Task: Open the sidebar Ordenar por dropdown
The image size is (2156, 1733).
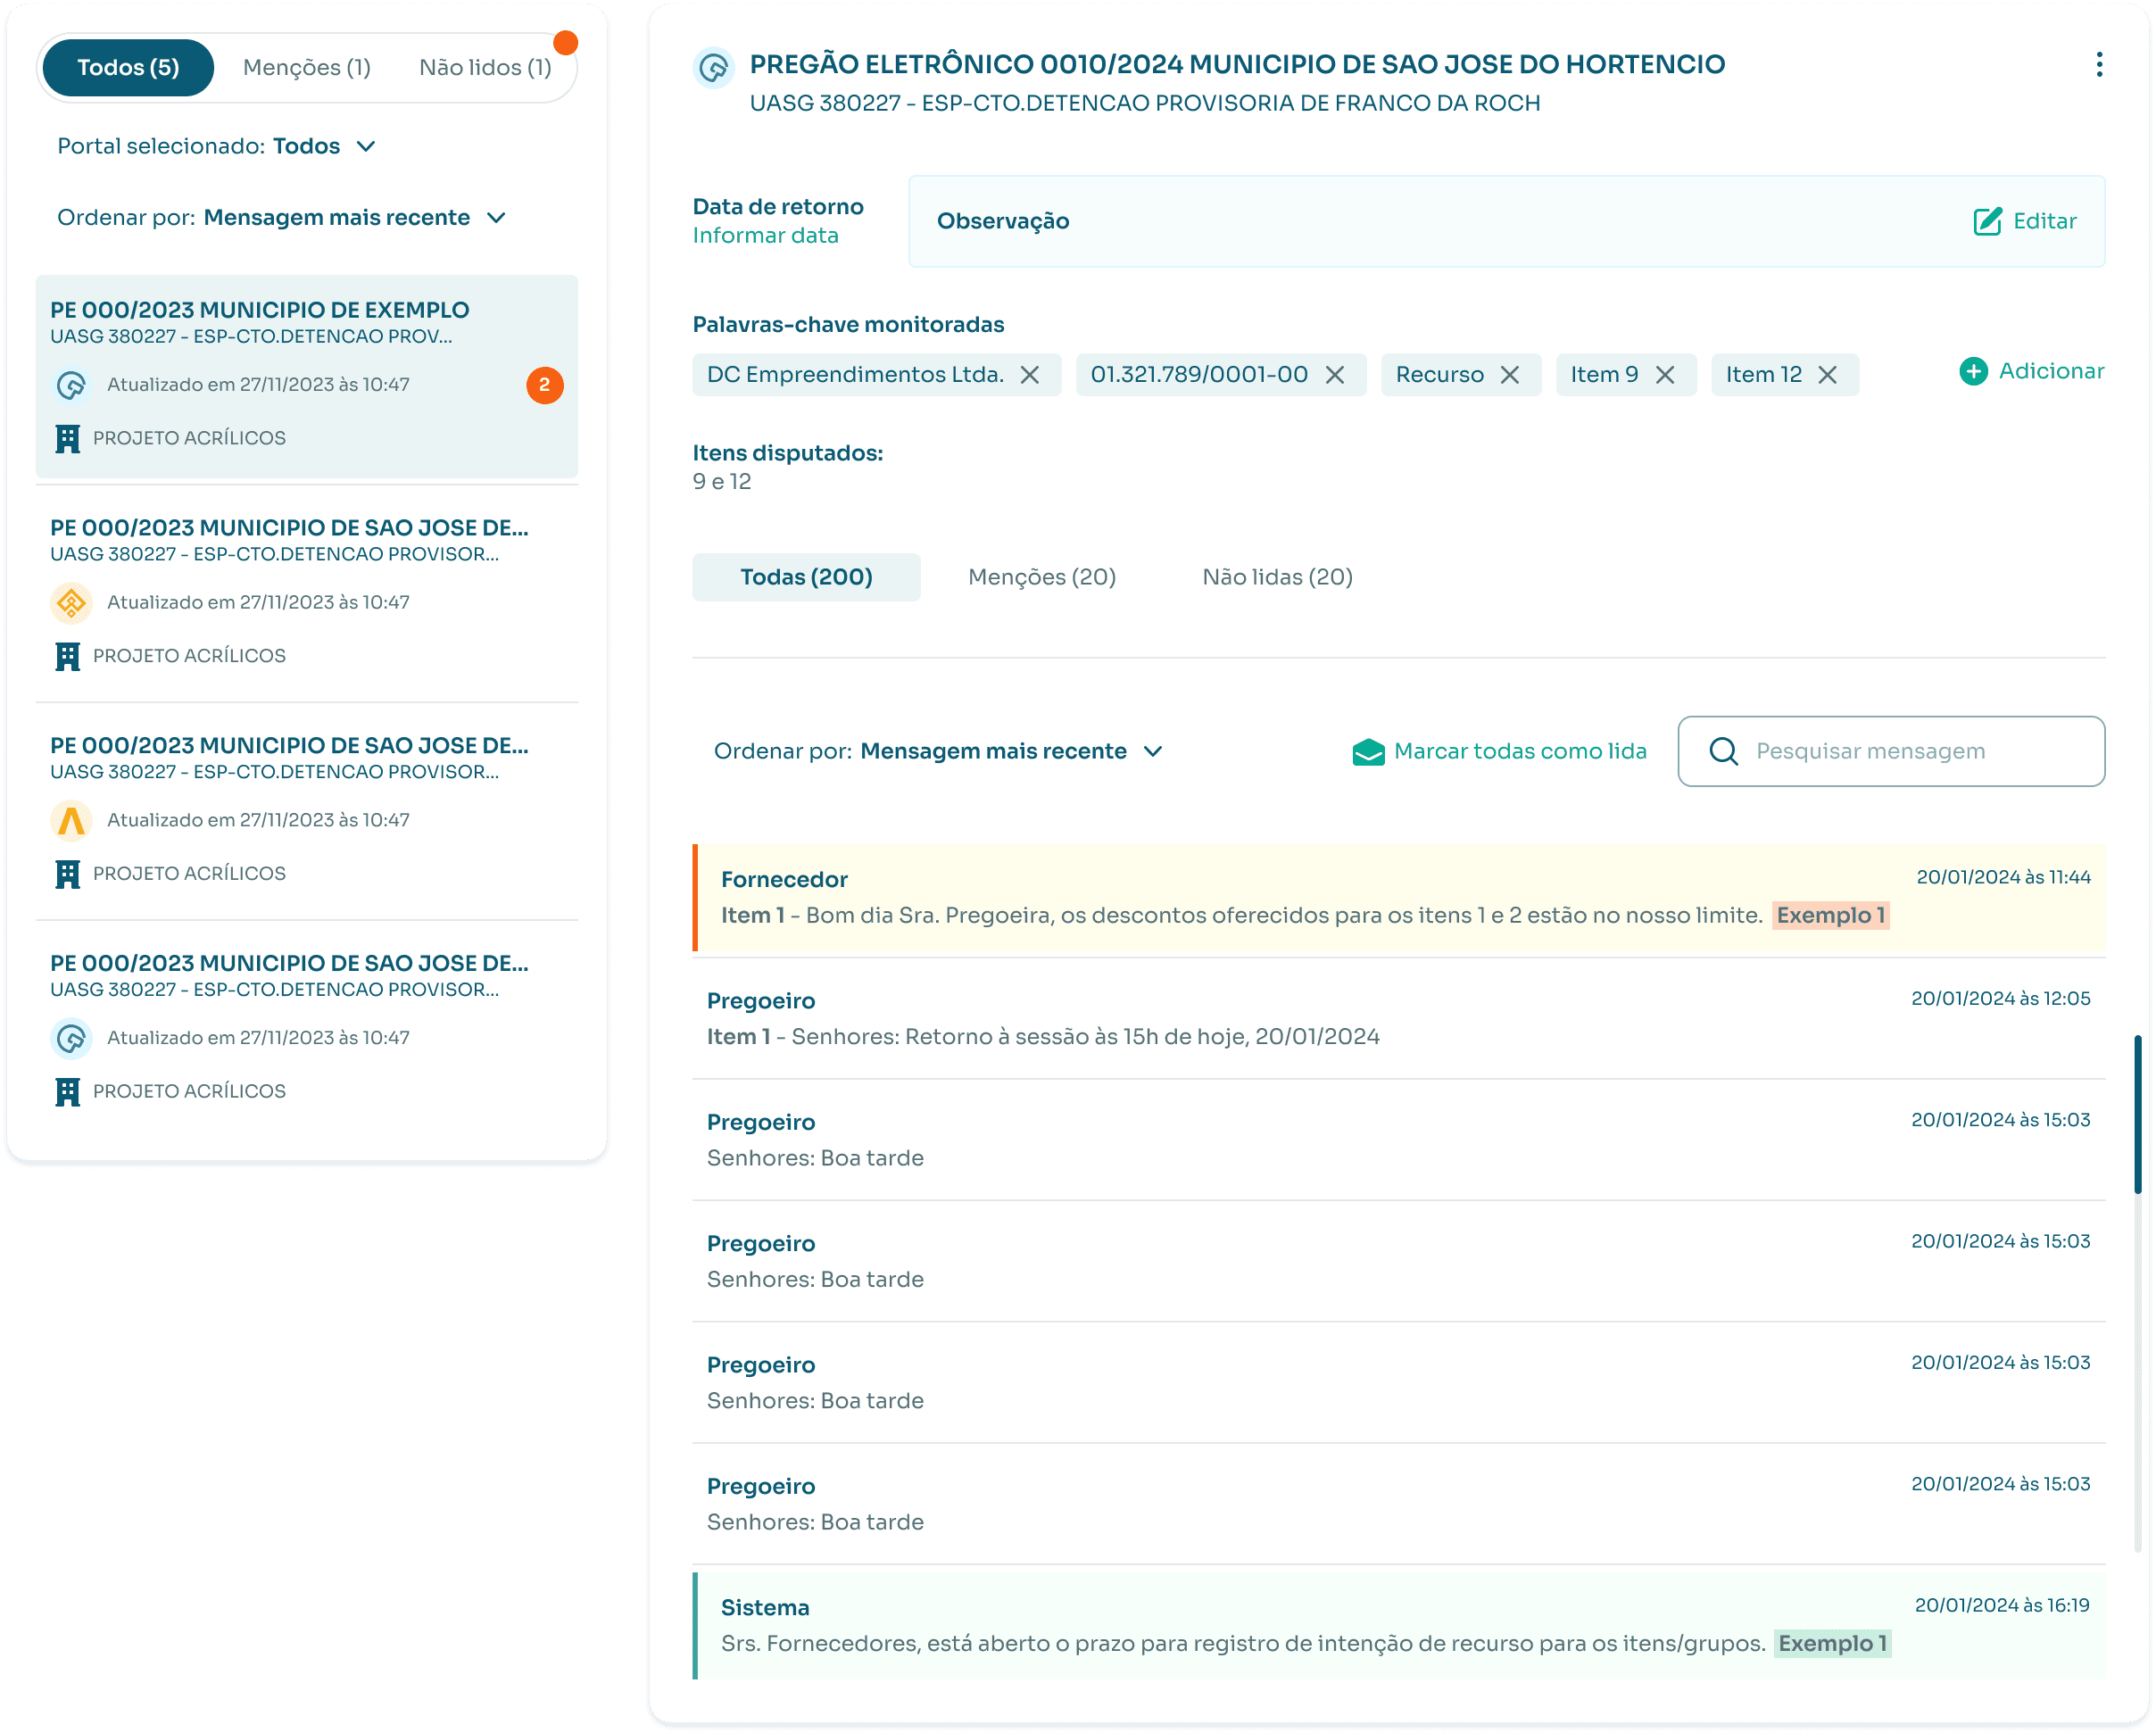Action: pos(496,218)
